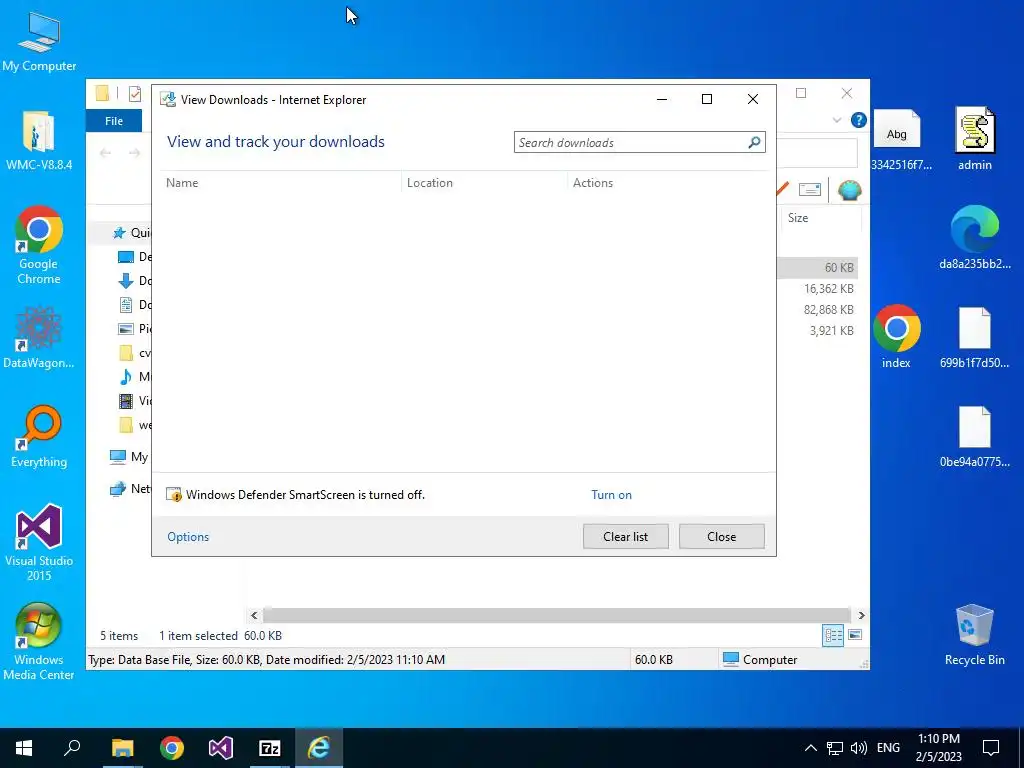Click the Size column header in Explorer
The image size is (1024, 768).
[820, 218]
